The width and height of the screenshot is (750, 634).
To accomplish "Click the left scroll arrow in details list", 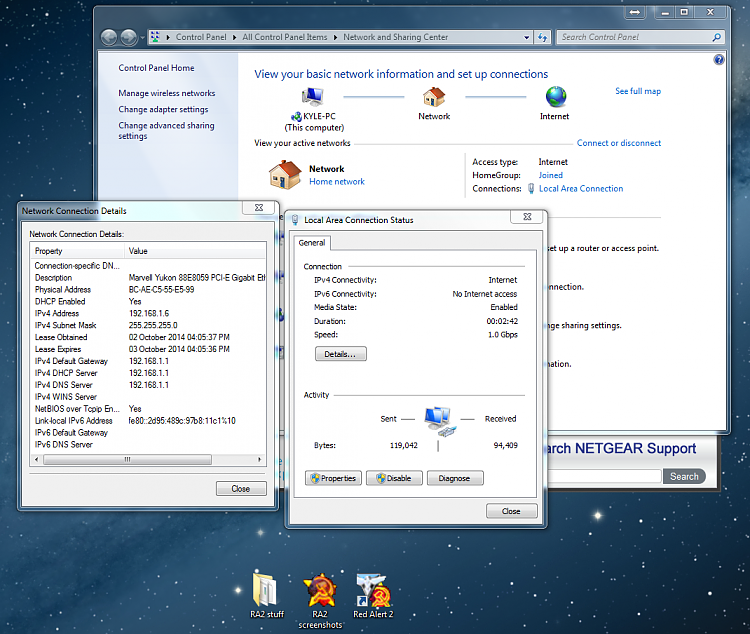I will (x=36, y=459).
